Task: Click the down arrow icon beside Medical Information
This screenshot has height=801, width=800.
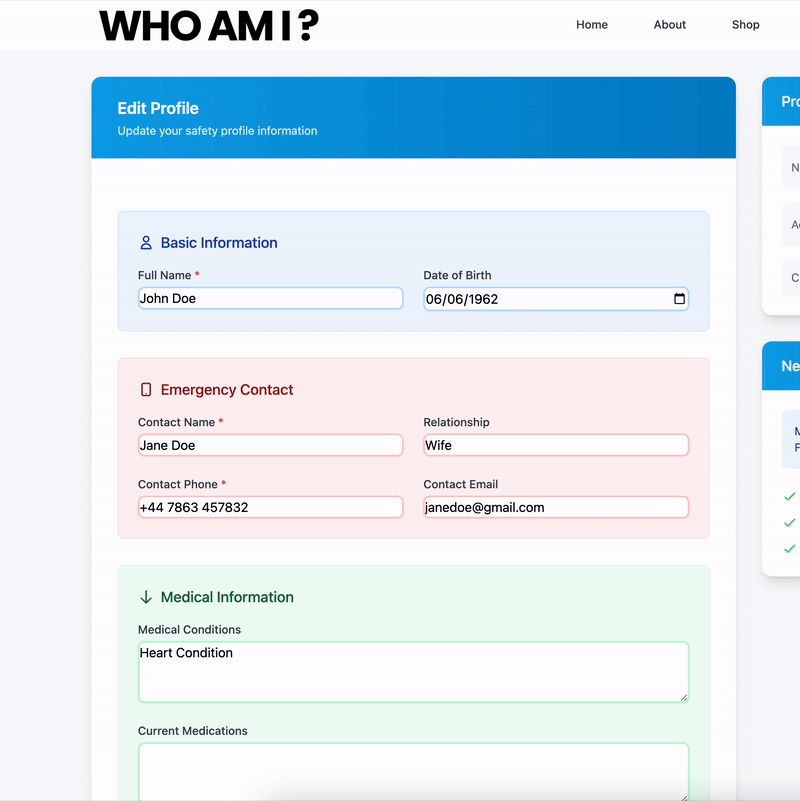Action: tap(146, 597)
